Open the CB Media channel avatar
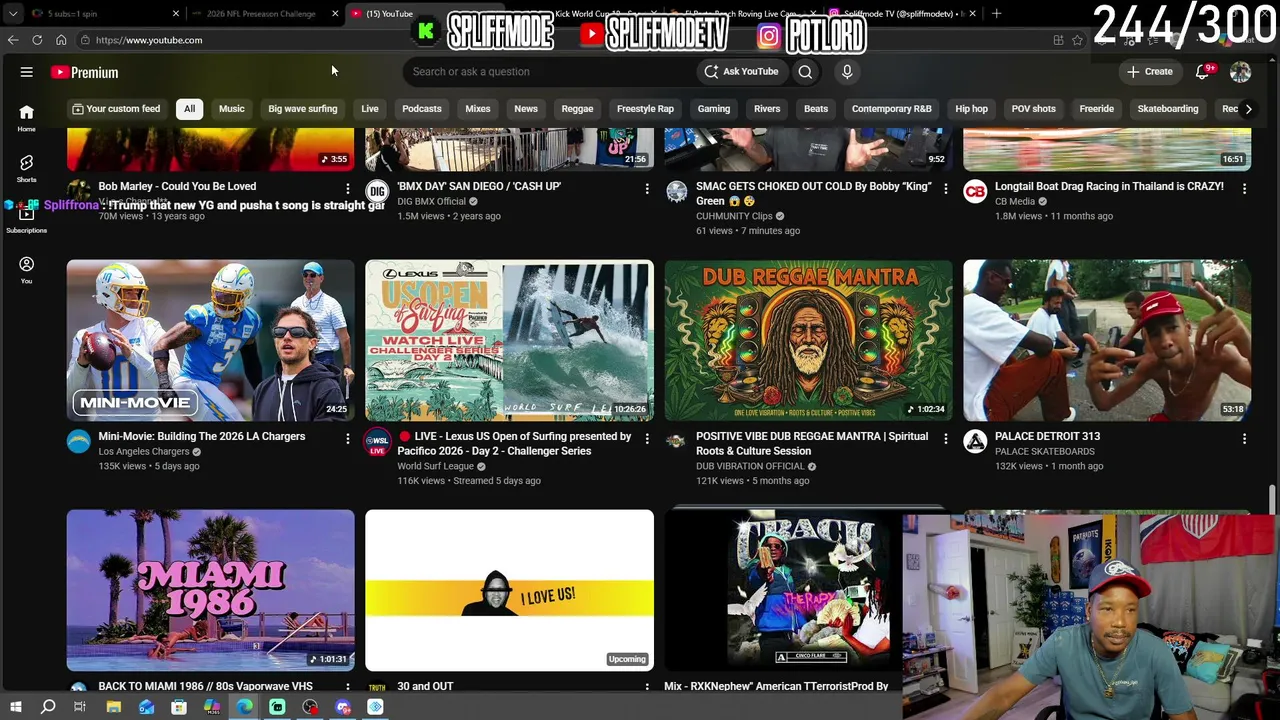The height and width of the screenshot is (720, 1280). tap(975, 191)
